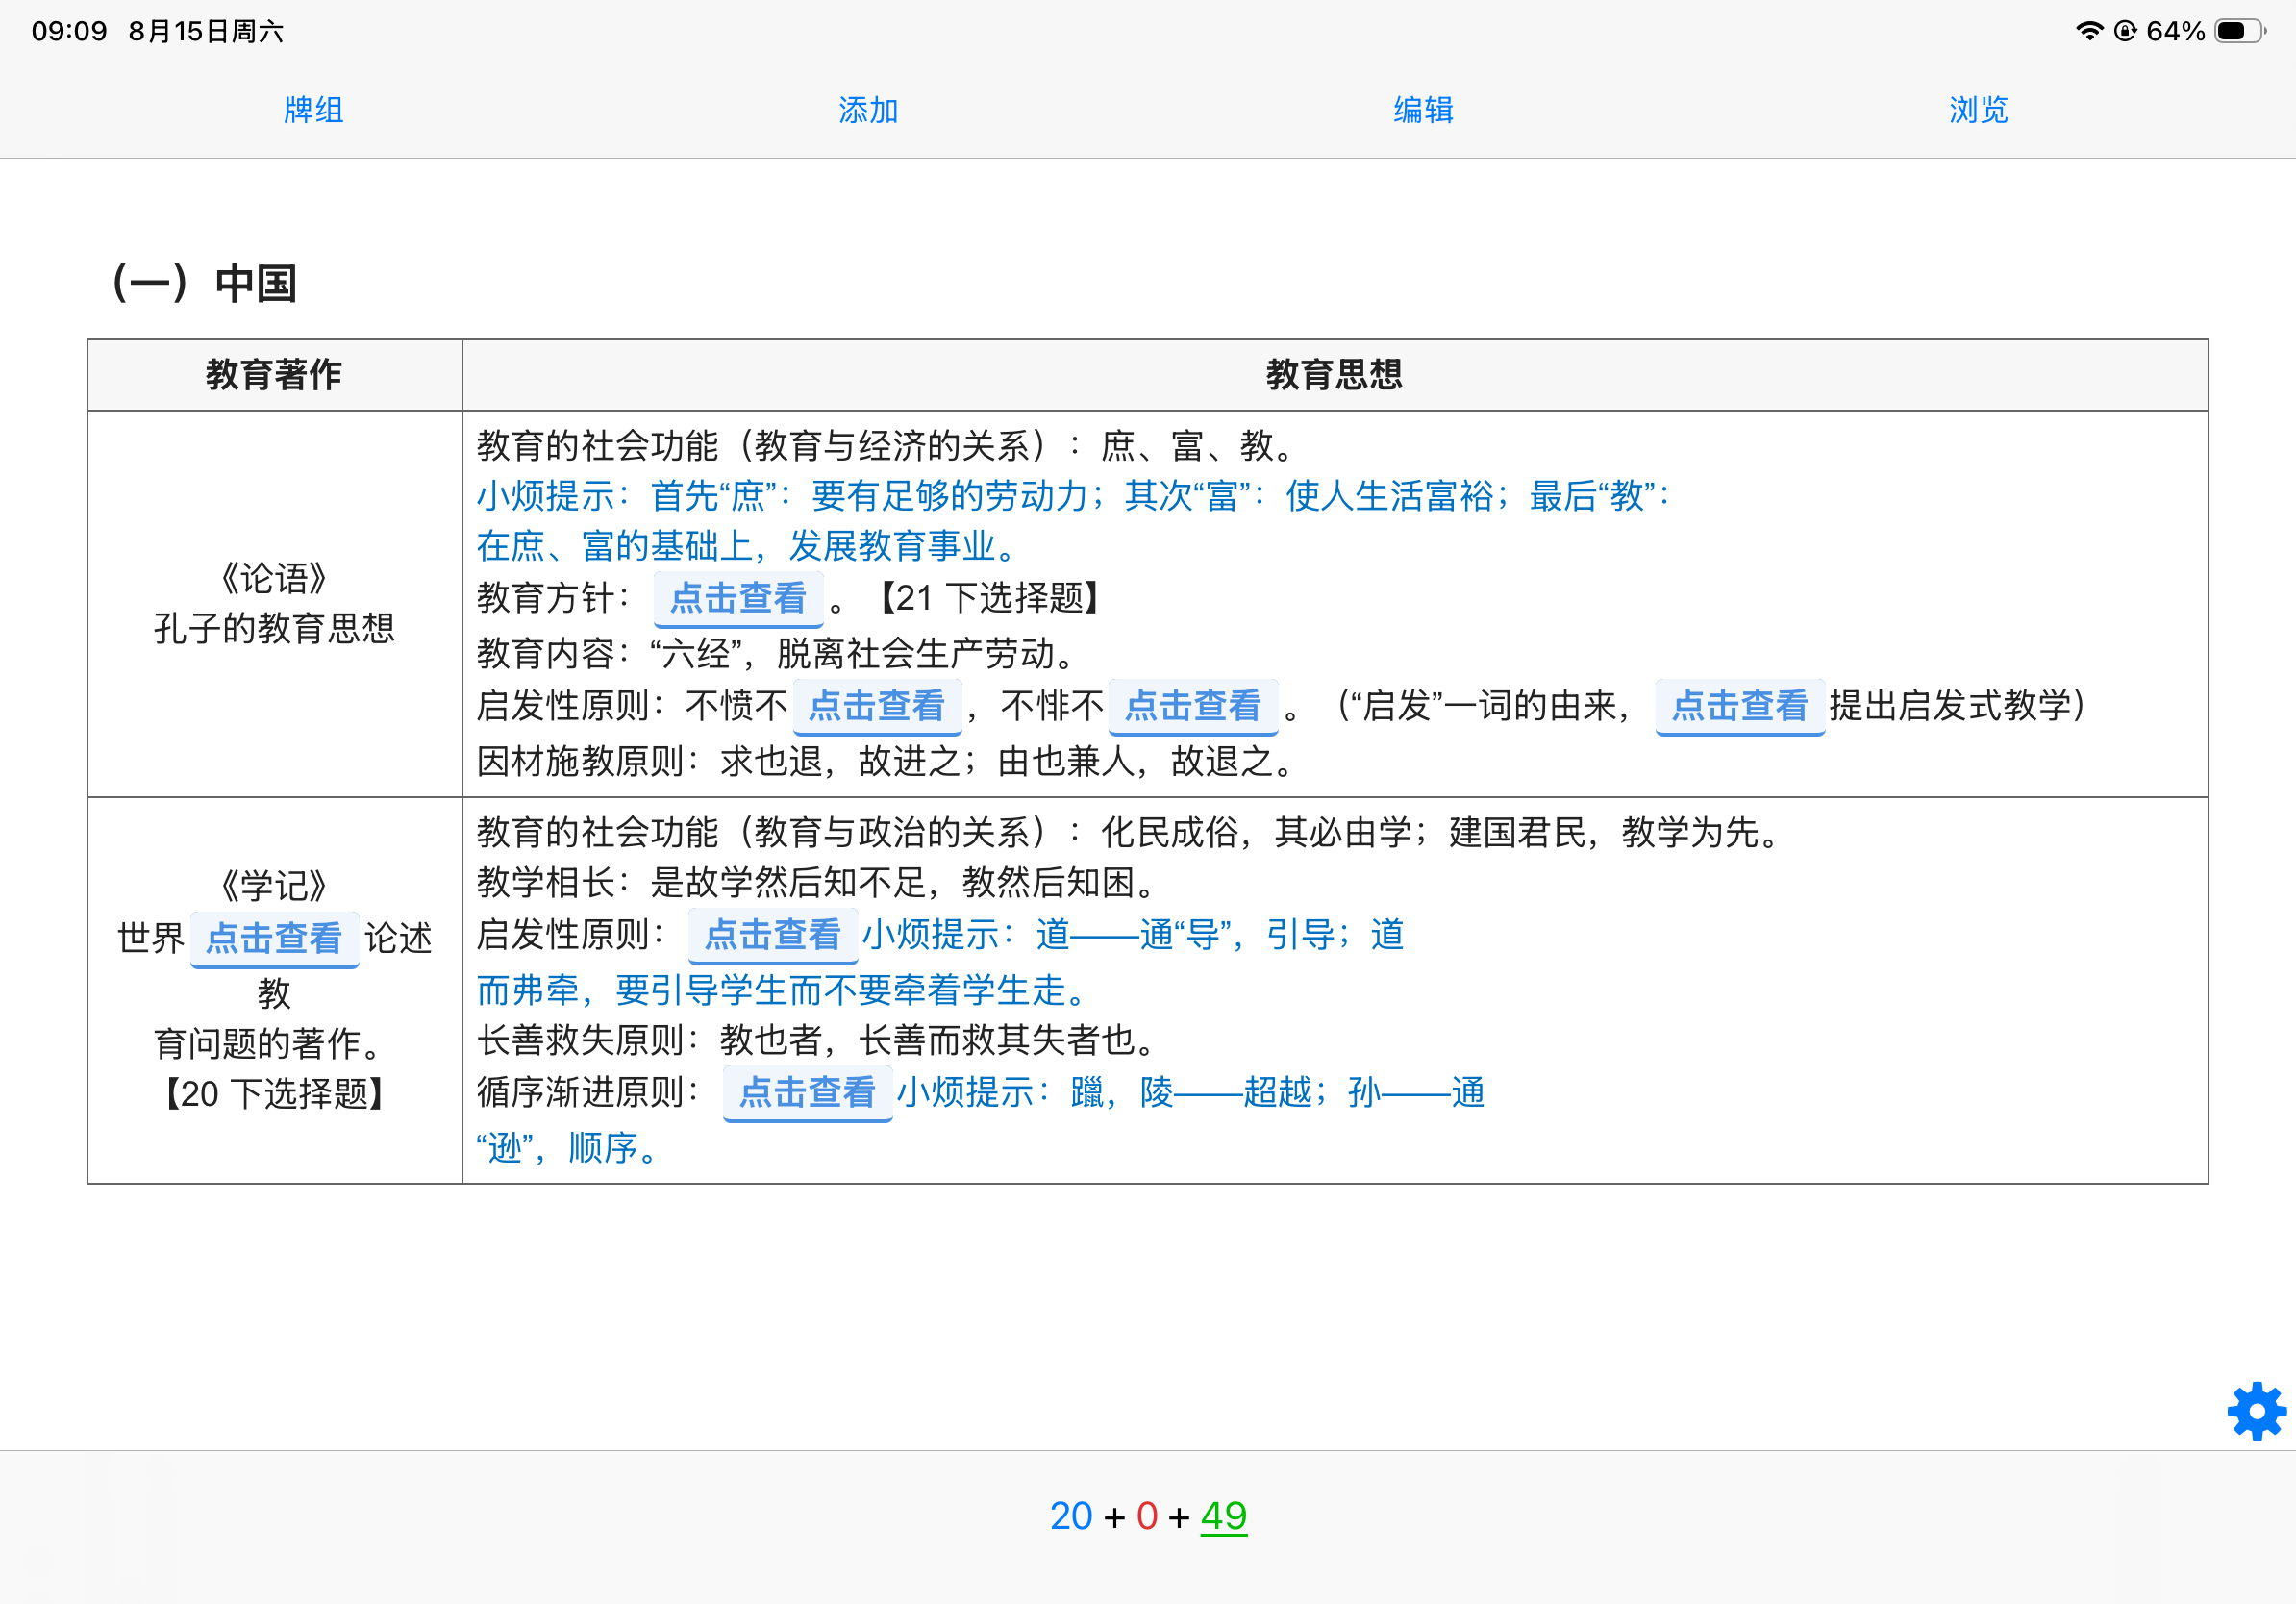Screen dimensions: 2296x1604
Task: Tap the 【20 下选择题】 tag
Action: coord(274,1094)
